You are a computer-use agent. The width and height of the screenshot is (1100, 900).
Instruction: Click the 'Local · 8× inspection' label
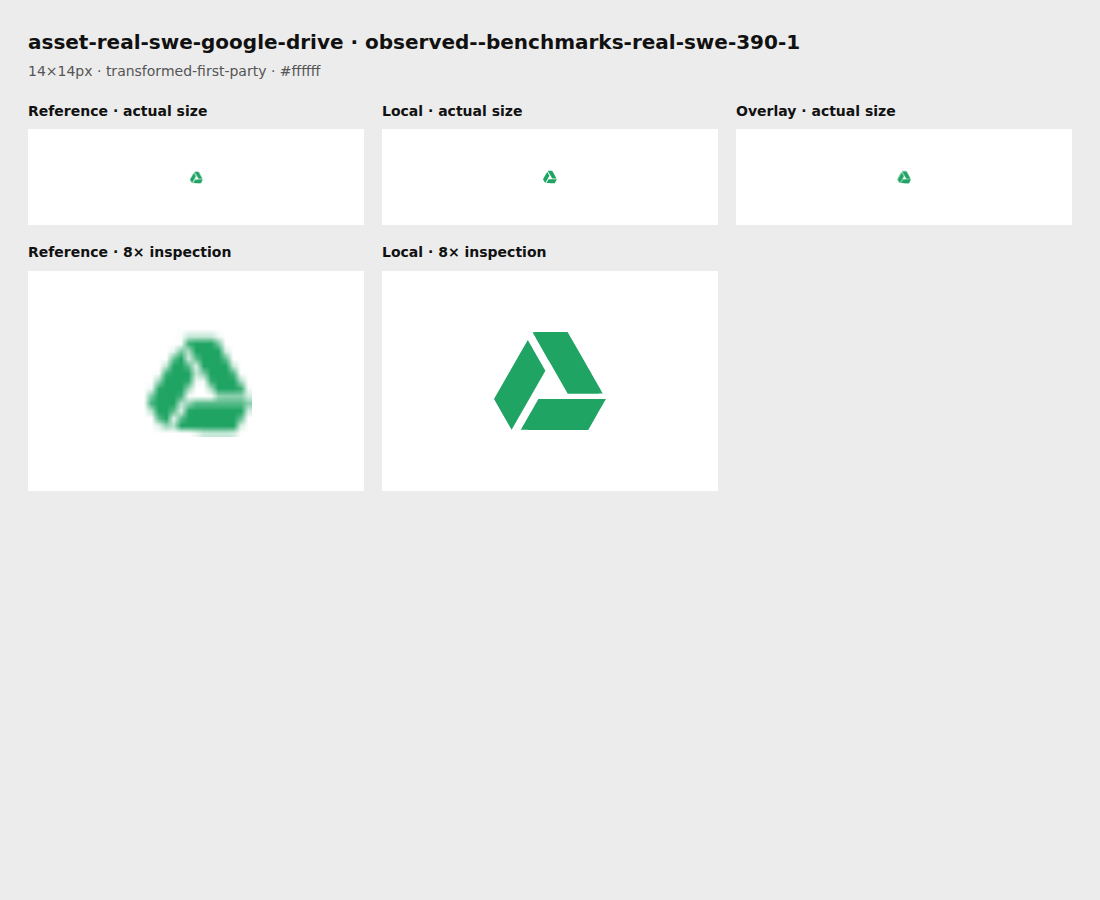(x=464, y=252)
